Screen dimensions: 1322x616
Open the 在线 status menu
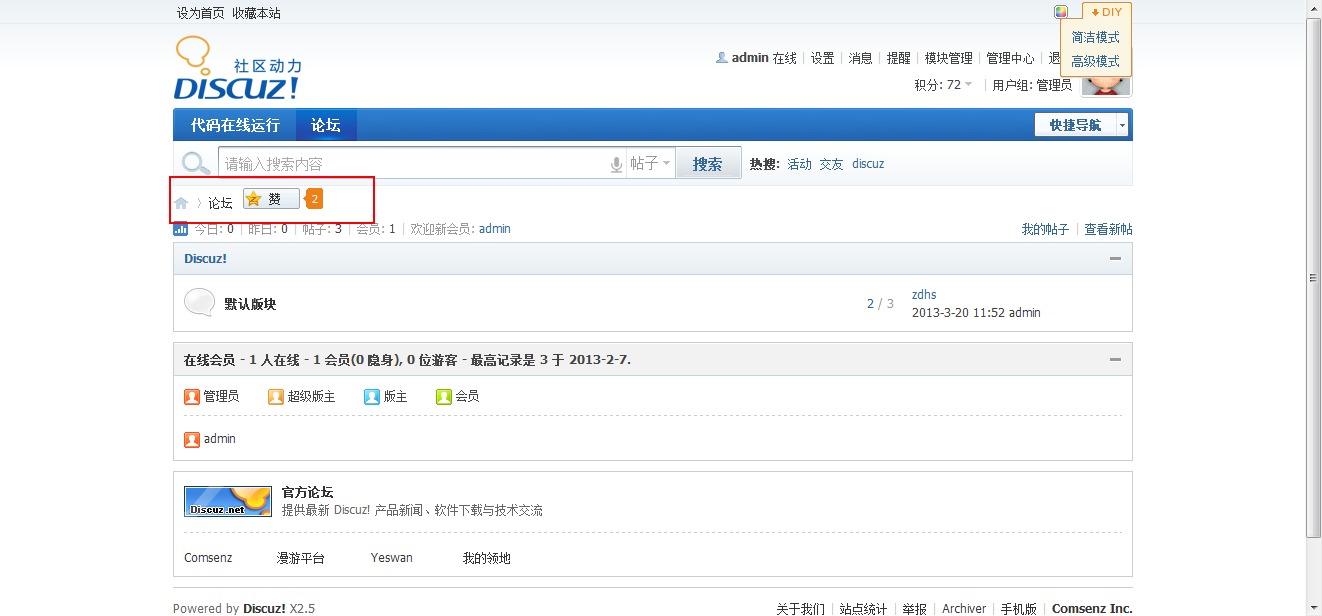785,58
